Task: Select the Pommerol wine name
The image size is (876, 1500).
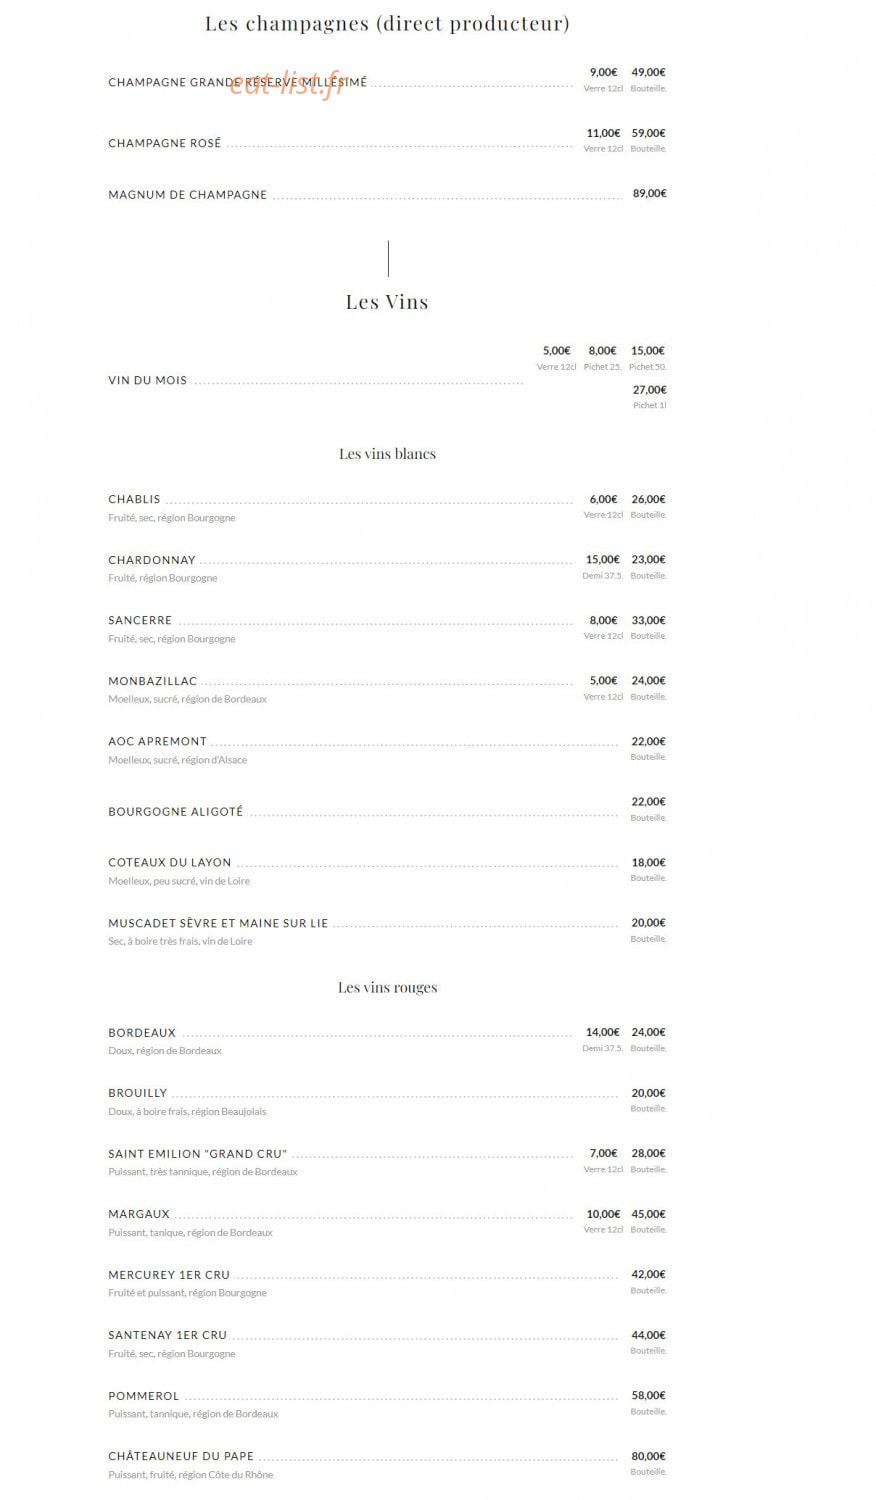Action: 144,1396
